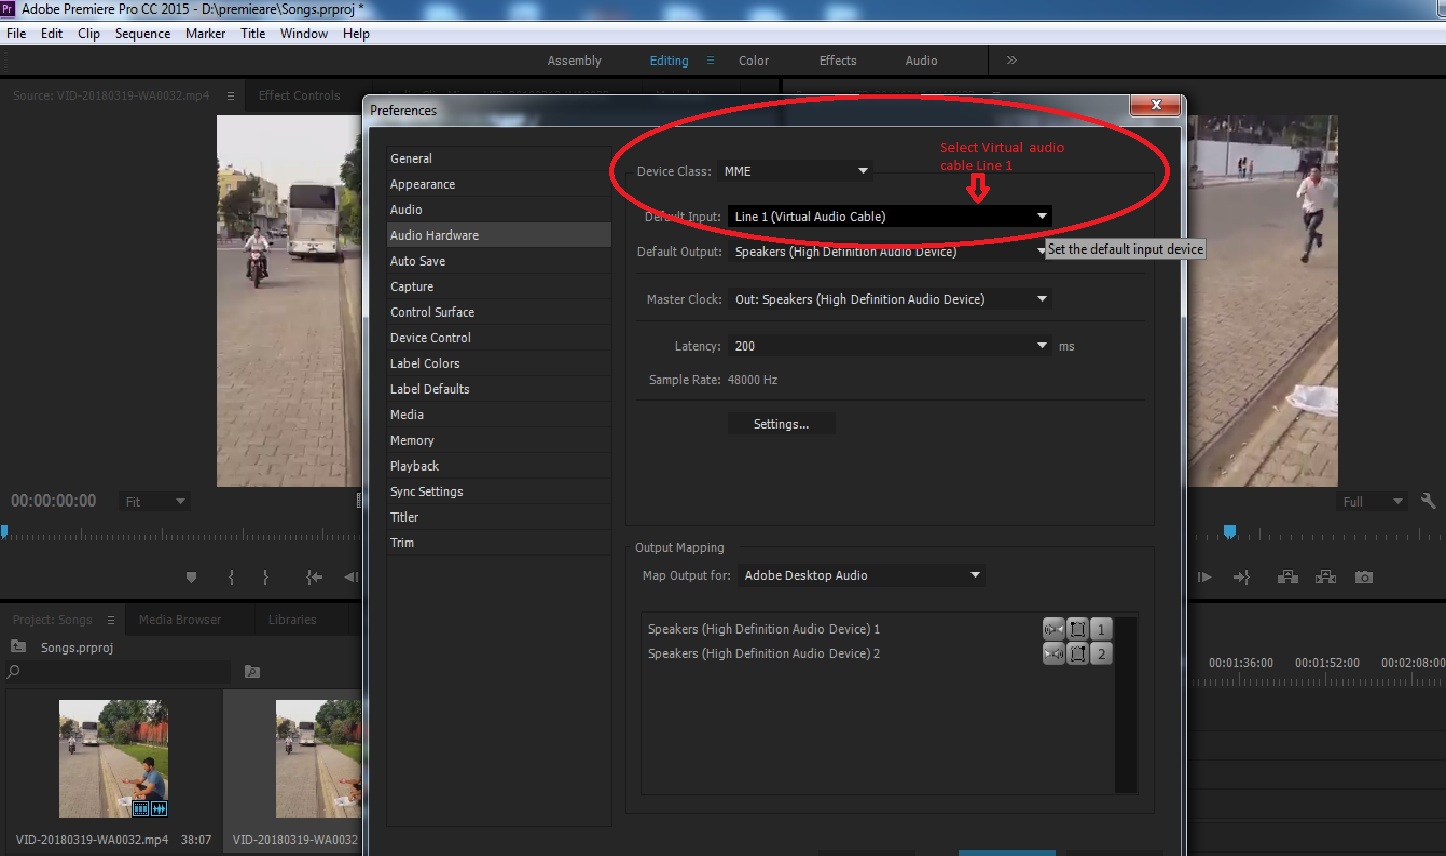Open the Source panel menu icon
This screenshot has height=856, width=1446.
click(x=231, y=96)
